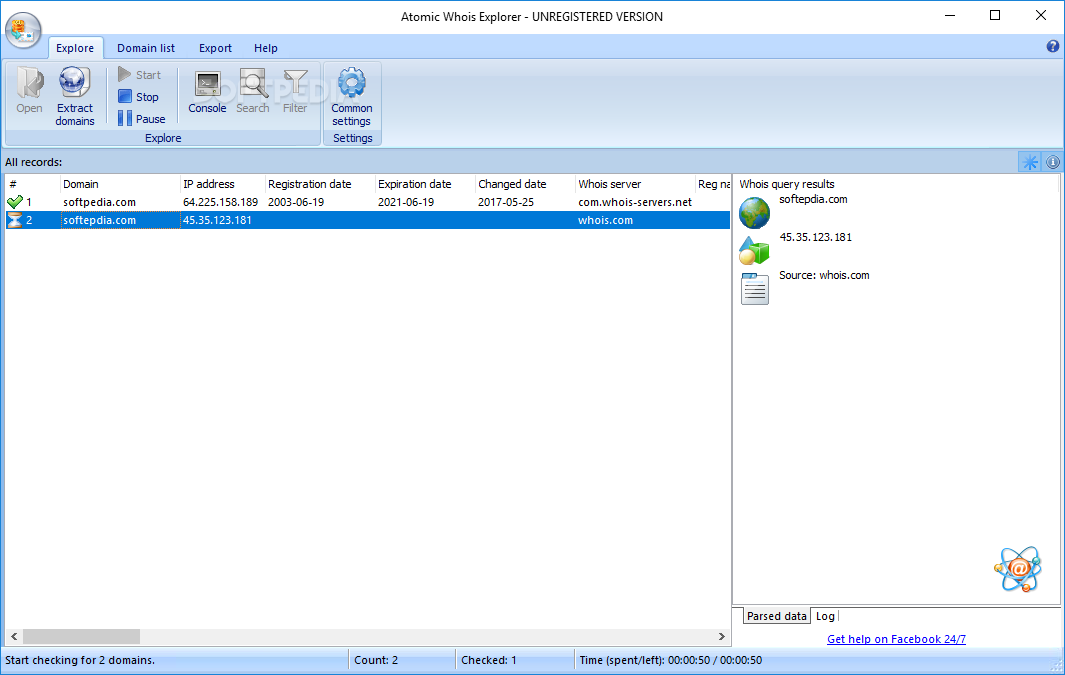Toggle the info panel button
Image resolution: width=1065 pixels, height=675 pixels.
click(x=1052, y=162)
